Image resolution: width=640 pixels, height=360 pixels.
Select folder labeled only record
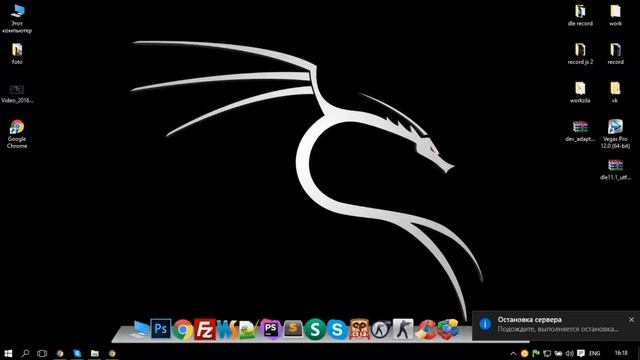(615, 54)
